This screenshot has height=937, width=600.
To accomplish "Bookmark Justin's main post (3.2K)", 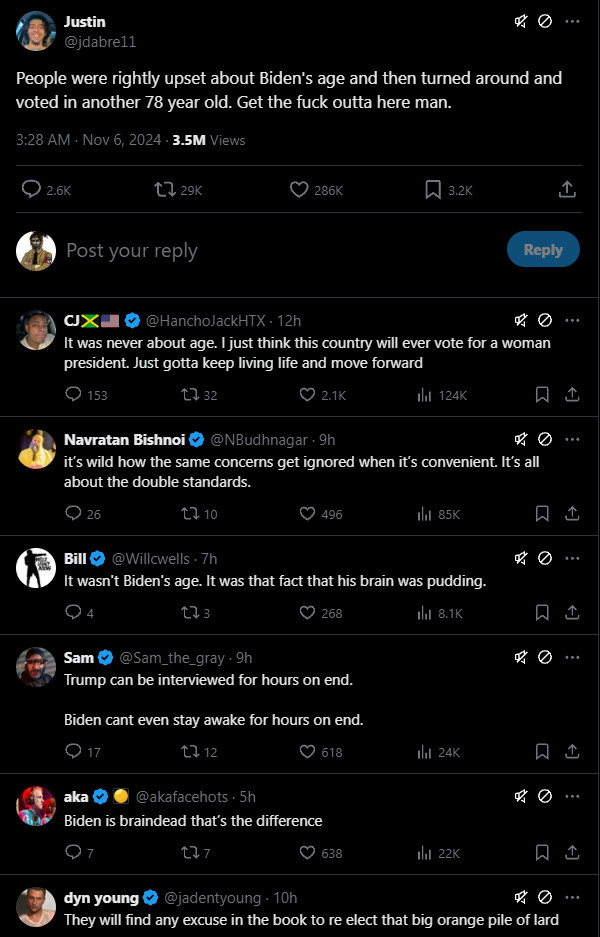I will pyautogui.click(x=434, y=189).
